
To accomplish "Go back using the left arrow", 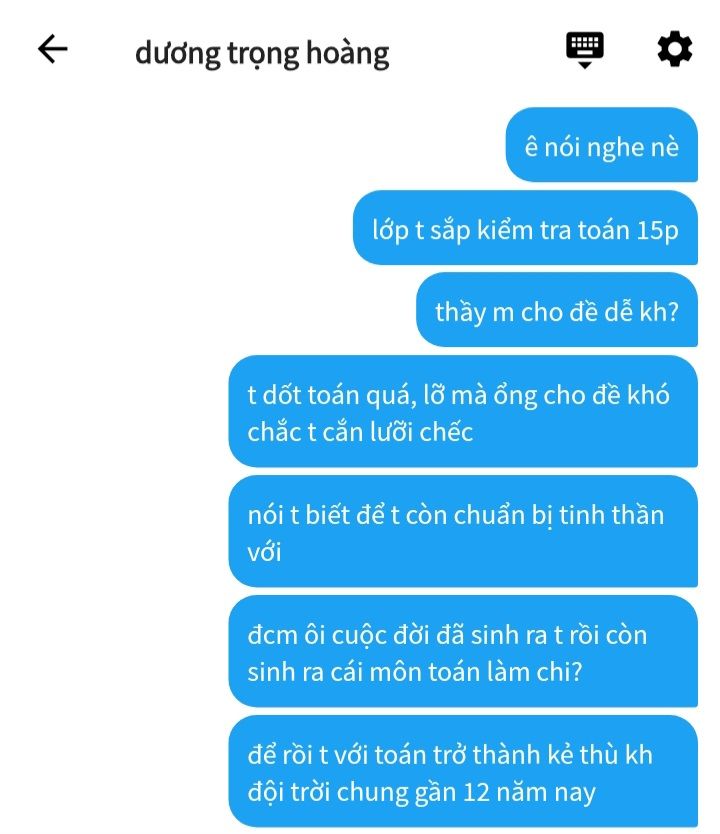I will pos(53,49).
